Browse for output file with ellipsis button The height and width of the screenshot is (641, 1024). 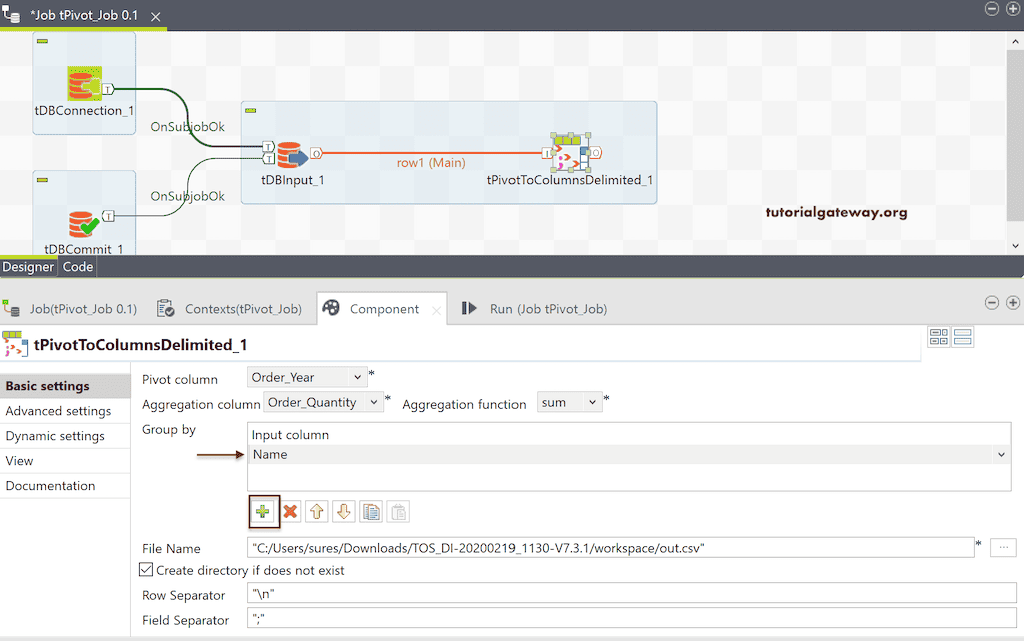tap(1003, 548)
